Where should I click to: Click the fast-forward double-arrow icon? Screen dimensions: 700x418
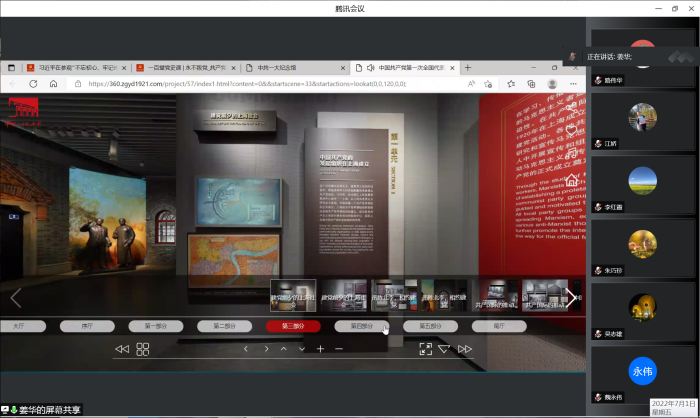click(x=465, y=349)
